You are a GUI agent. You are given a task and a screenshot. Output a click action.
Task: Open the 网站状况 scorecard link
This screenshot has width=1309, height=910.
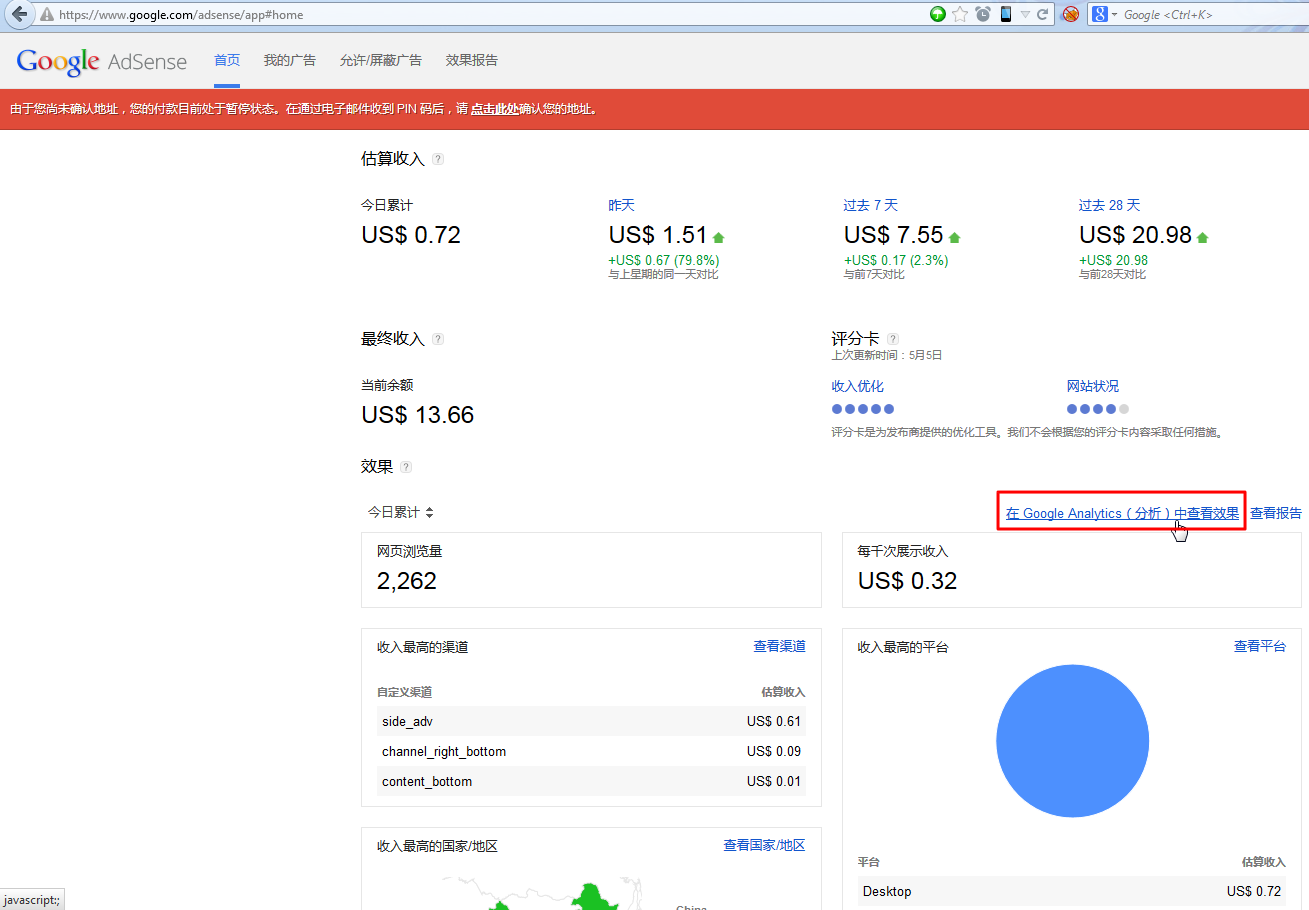point(1093,386)
